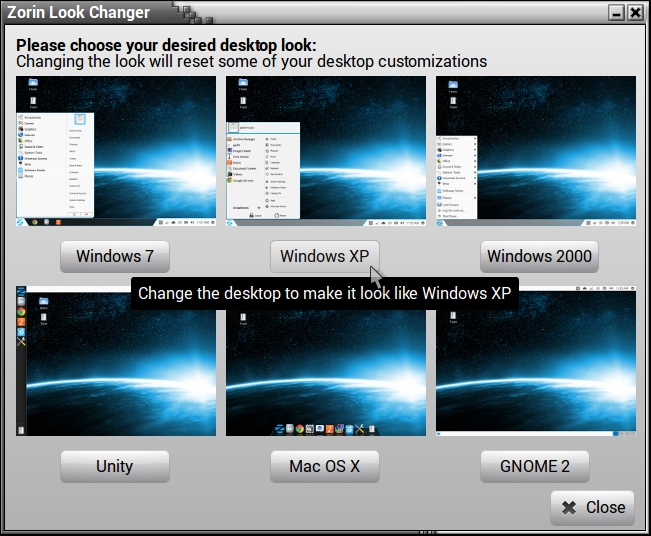
Task: Select the Unity layout preview thumbnail
Action: click(x=115, y=362)
